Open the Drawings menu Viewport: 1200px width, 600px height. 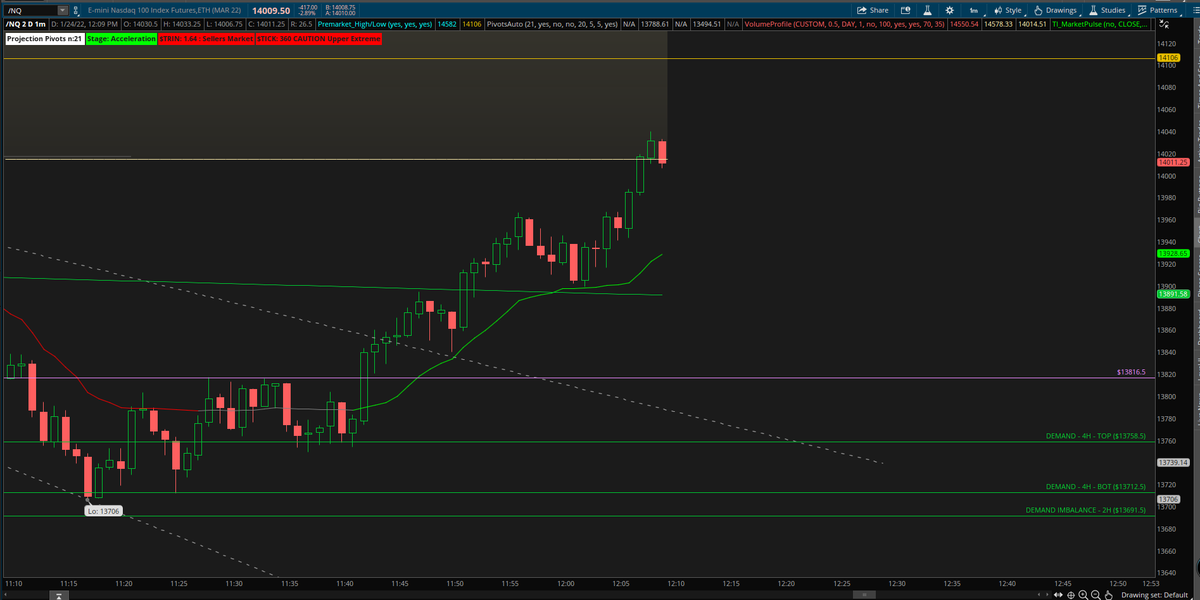1055,10
